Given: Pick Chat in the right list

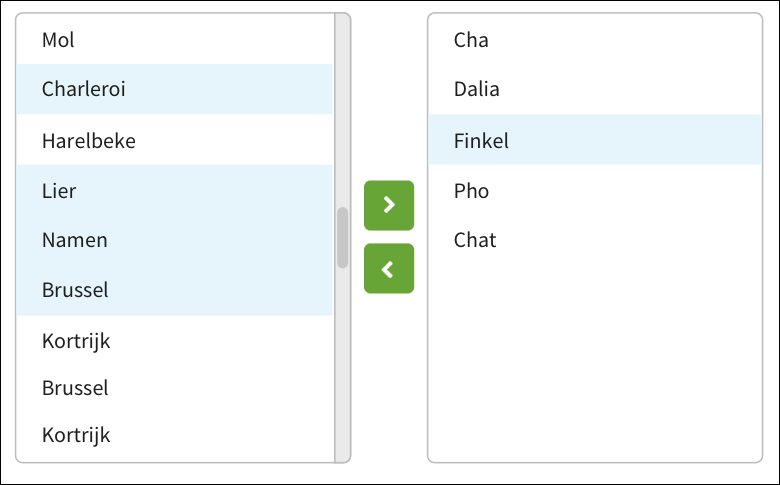Looking at the screenshot, I should pyautogui.click(x=594, y=240).
